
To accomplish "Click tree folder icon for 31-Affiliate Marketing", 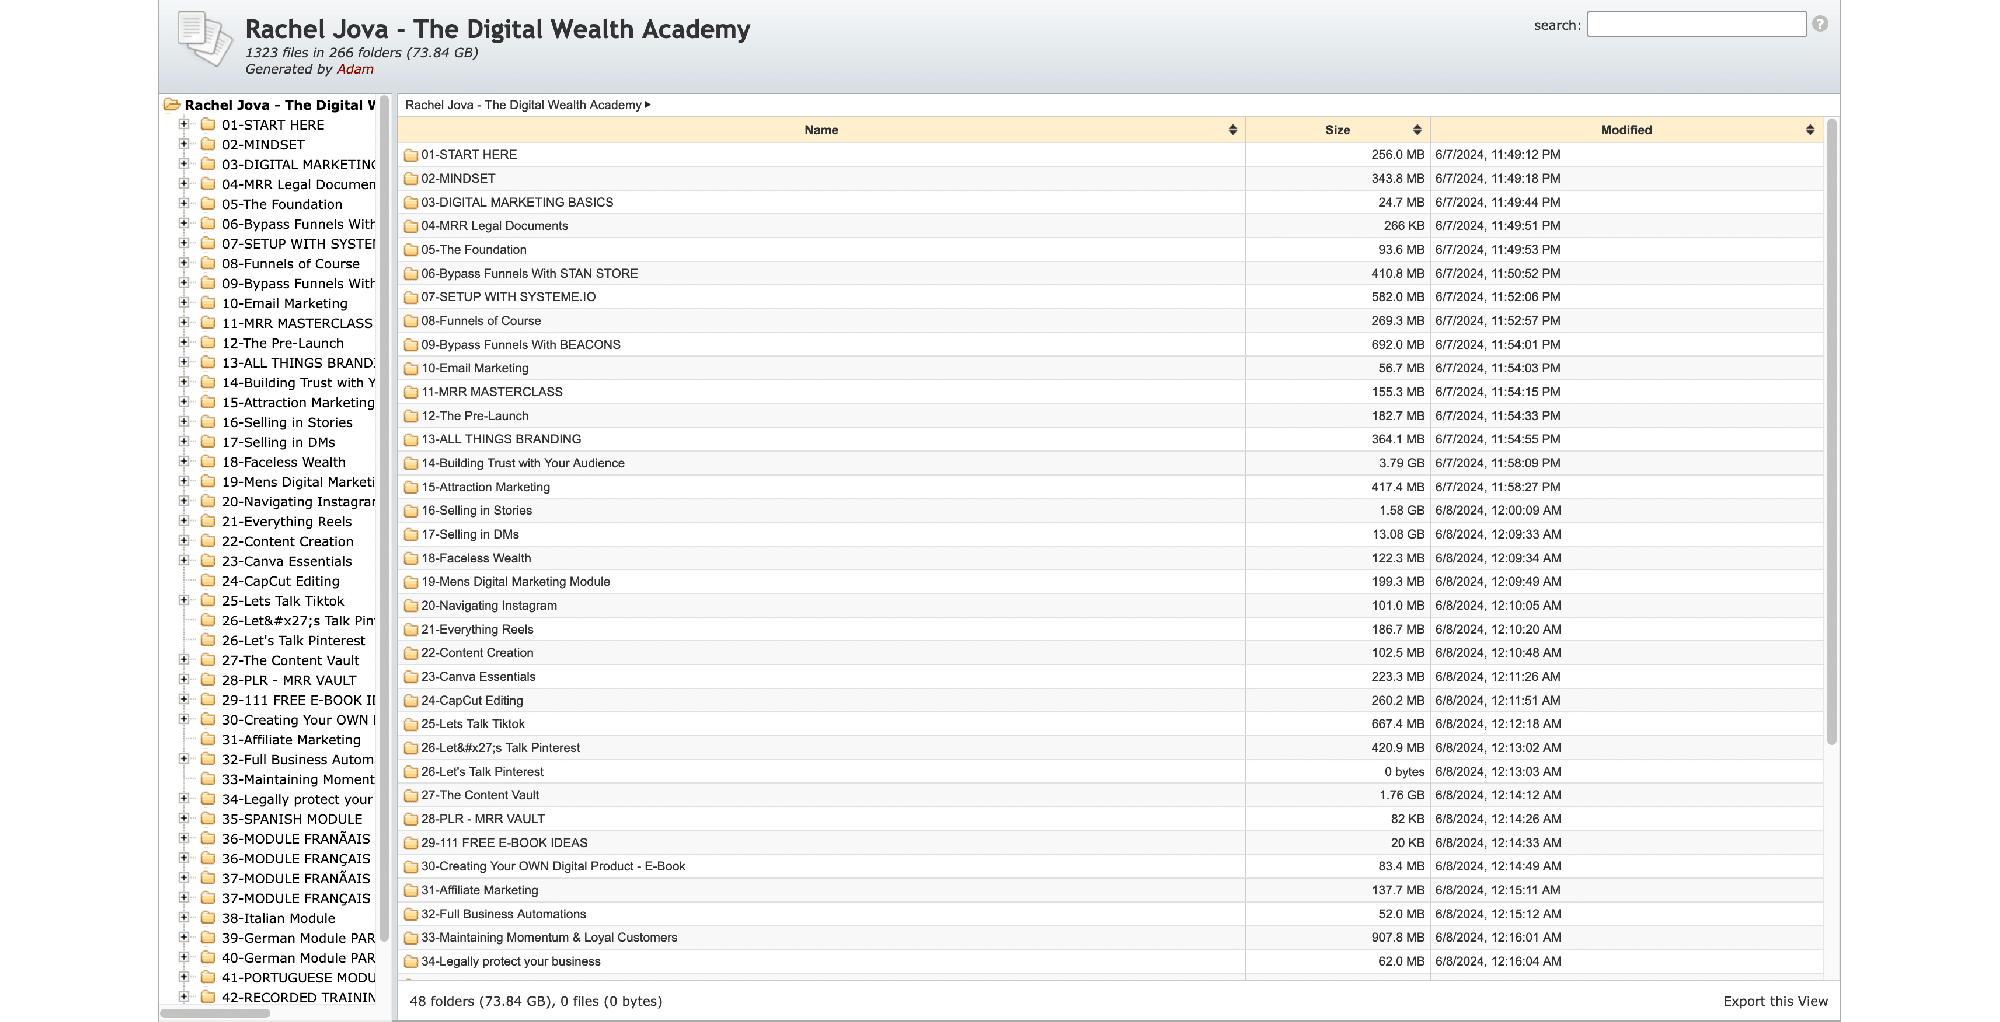I will tap(208, 739).
